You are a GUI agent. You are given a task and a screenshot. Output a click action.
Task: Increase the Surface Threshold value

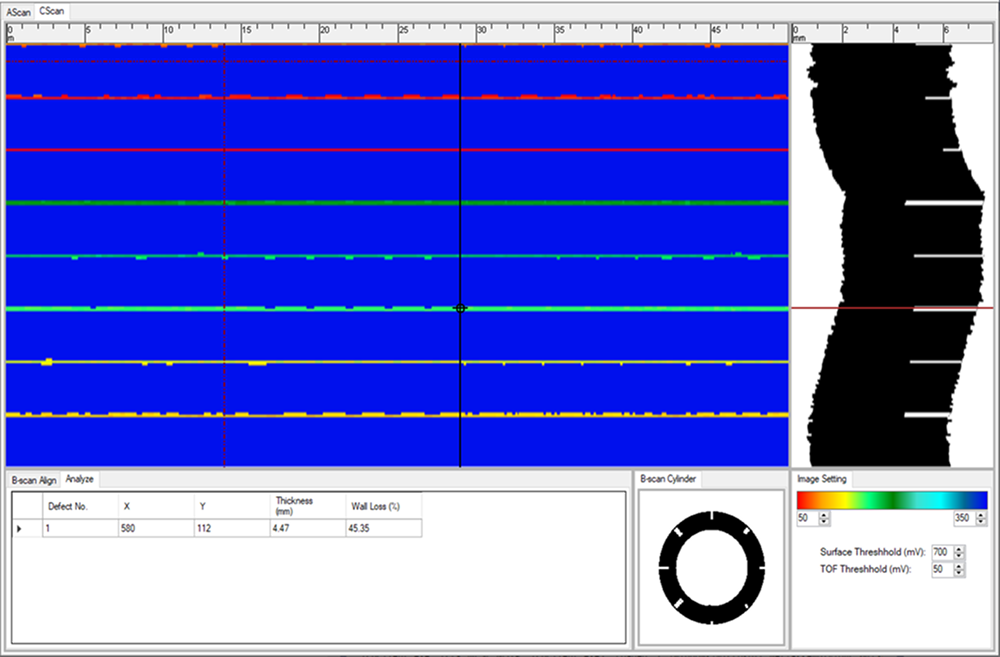959,549
